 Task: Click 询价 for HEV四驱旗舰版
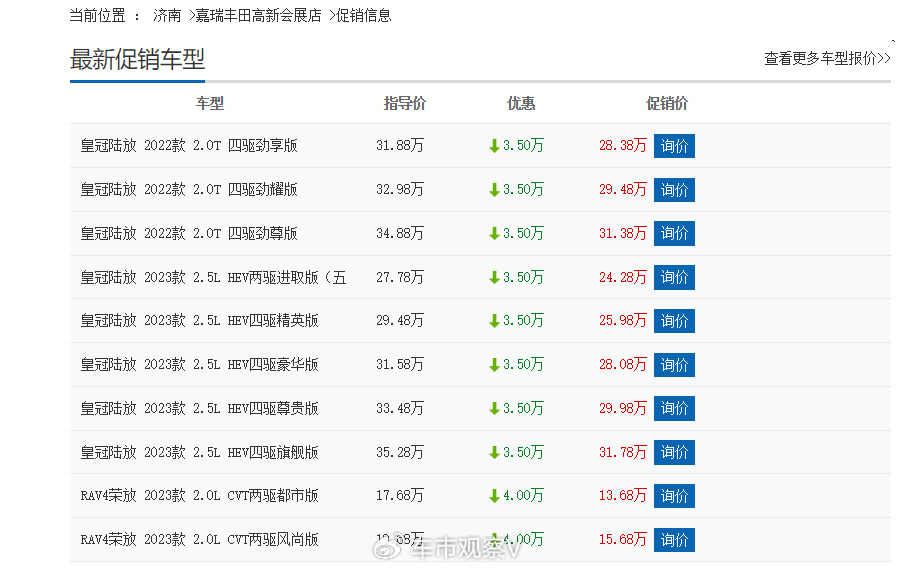click(x=674, y=452)
